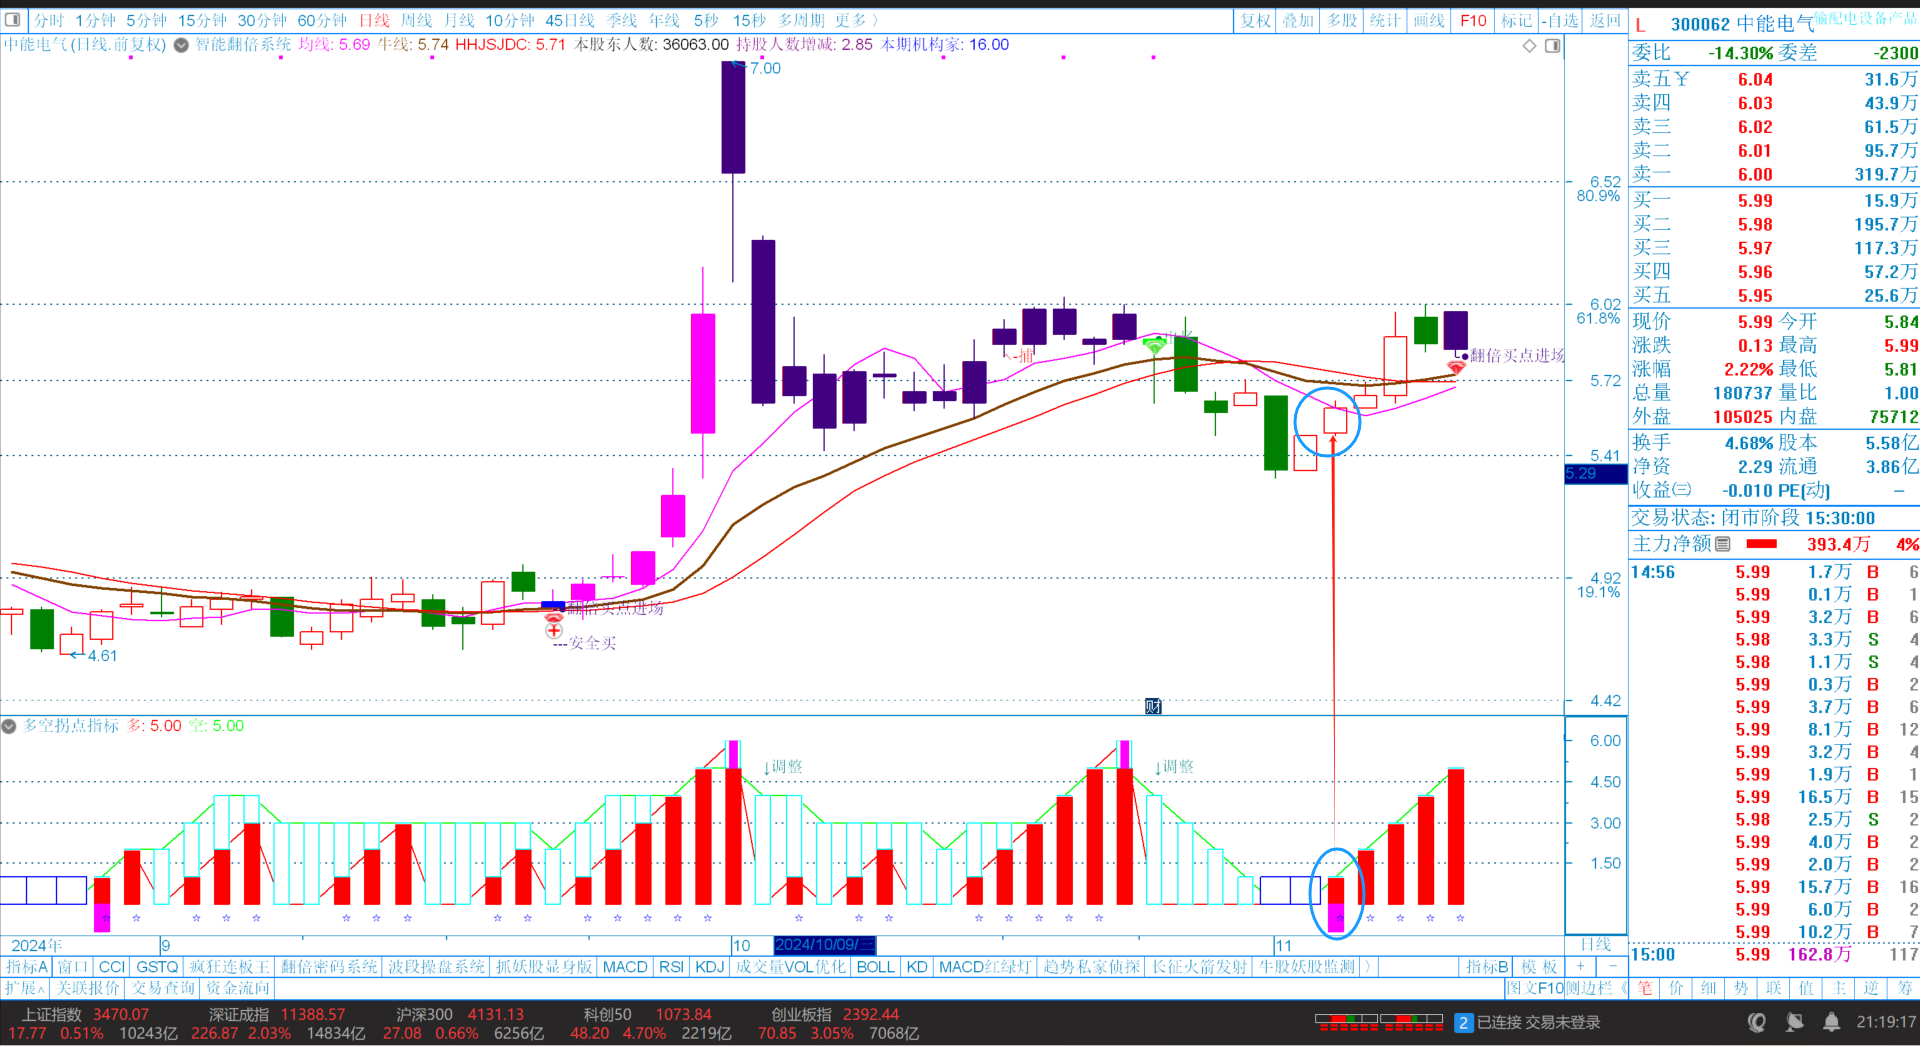Click the 势 trend icon tab
Screen dimensions: 1920x1046
click(1741, 988)
